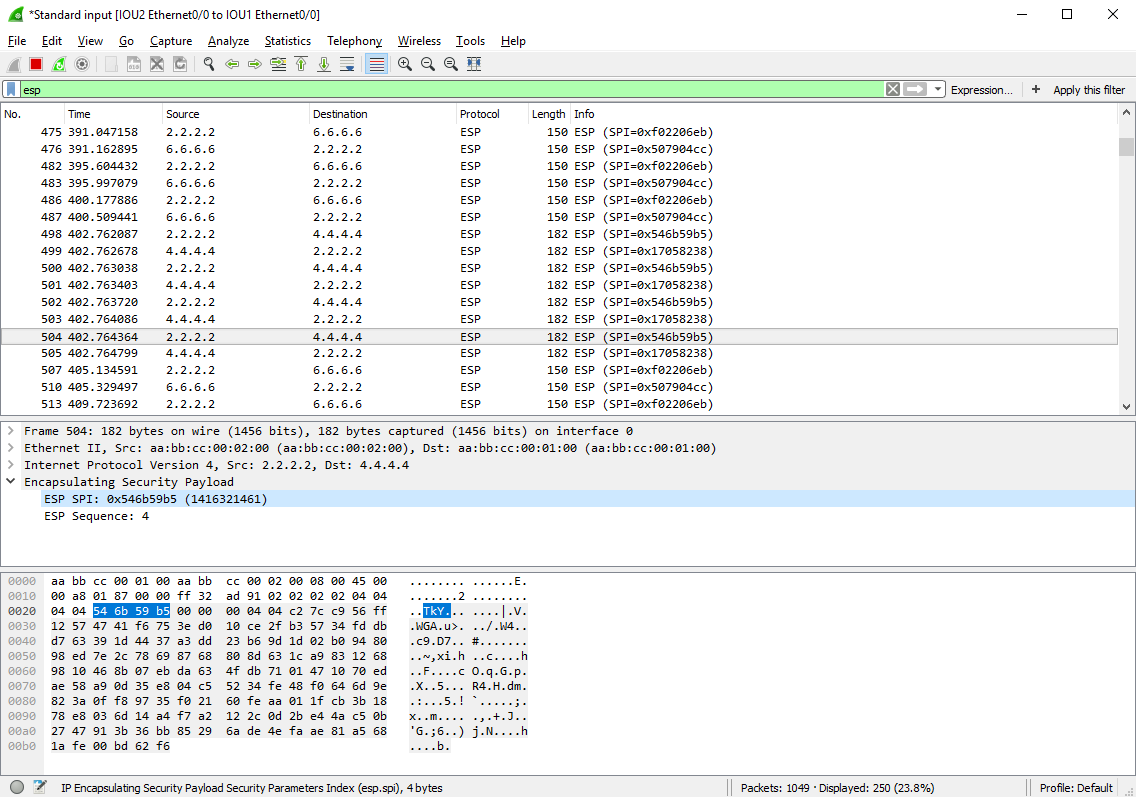
Task: Click Profile: Default in the status bar
Action: tap(1076, 788)
